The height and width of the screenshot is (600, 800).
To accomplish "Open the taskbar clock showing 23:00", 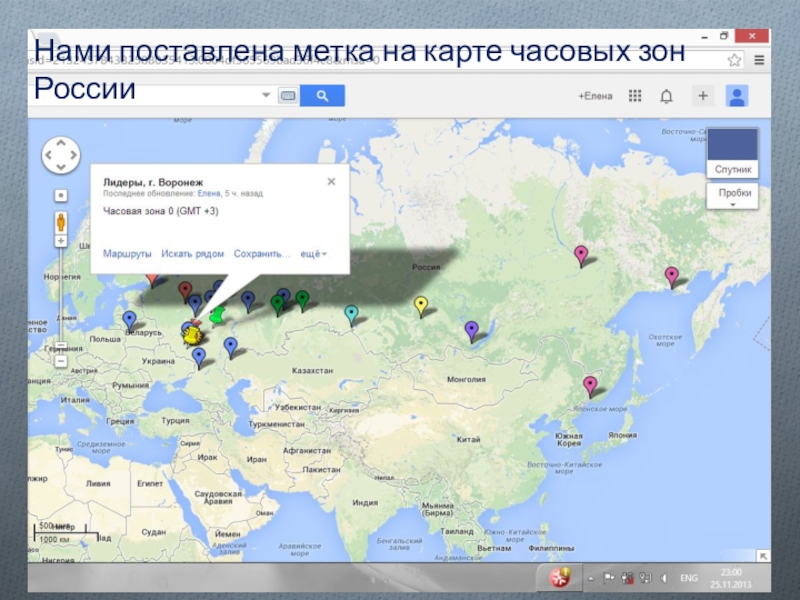I will click(x=731, y=578).
